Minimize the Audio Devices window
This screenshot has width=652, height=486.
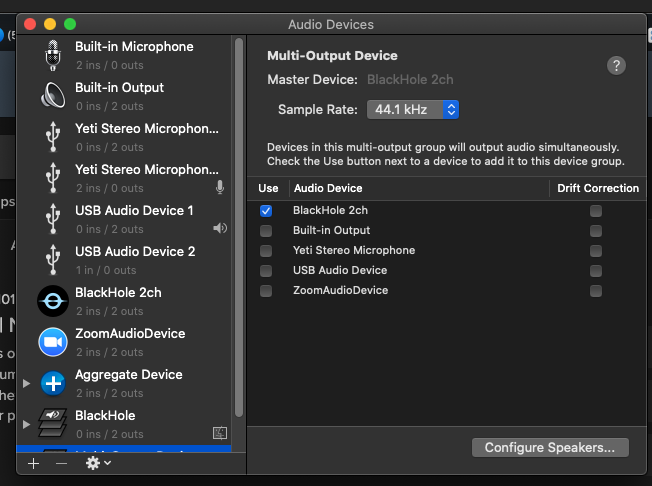point(50,24)
